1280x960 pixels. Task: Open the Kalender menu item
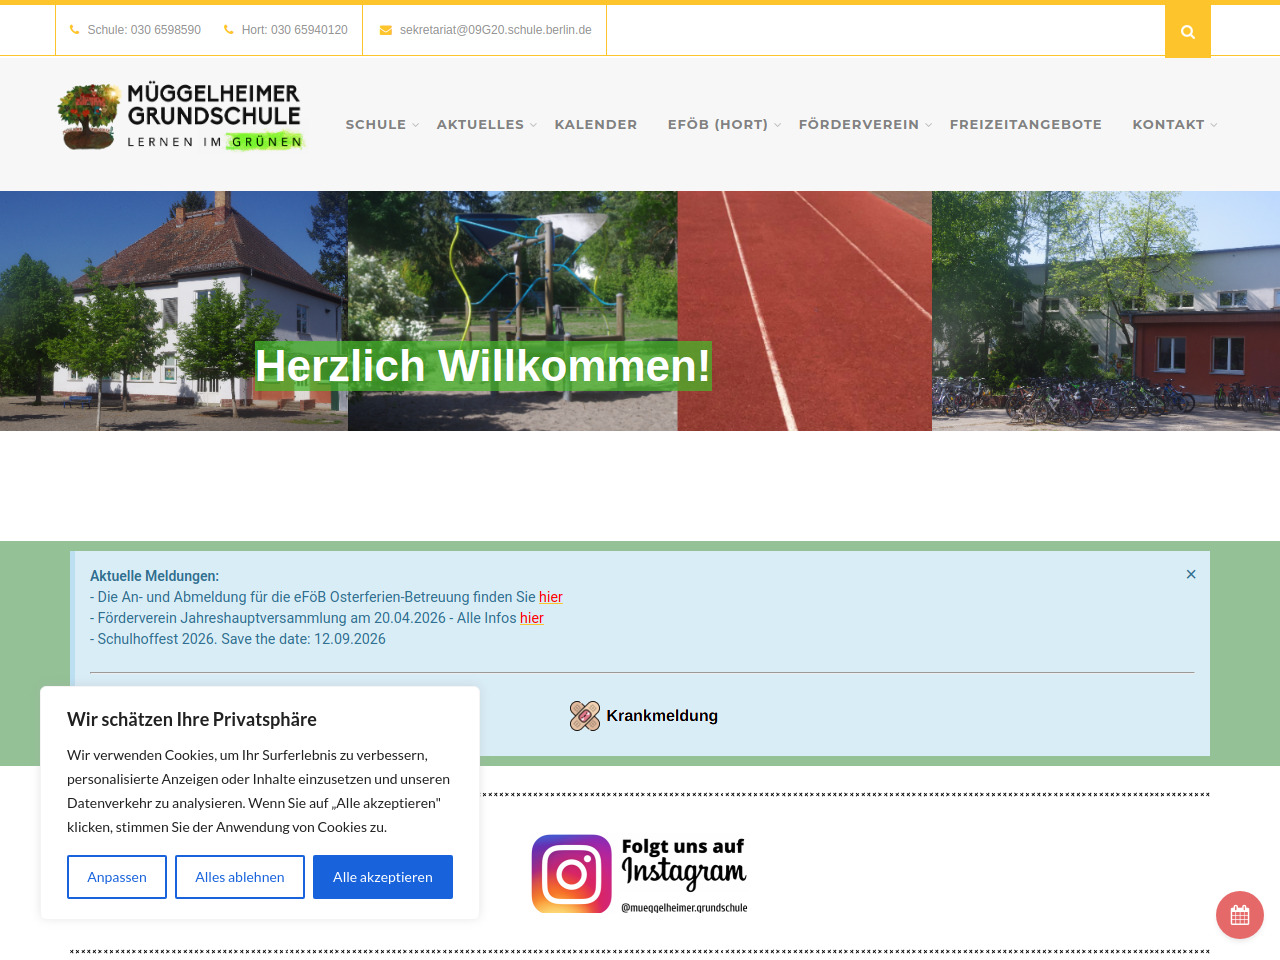tap(595, 125)
